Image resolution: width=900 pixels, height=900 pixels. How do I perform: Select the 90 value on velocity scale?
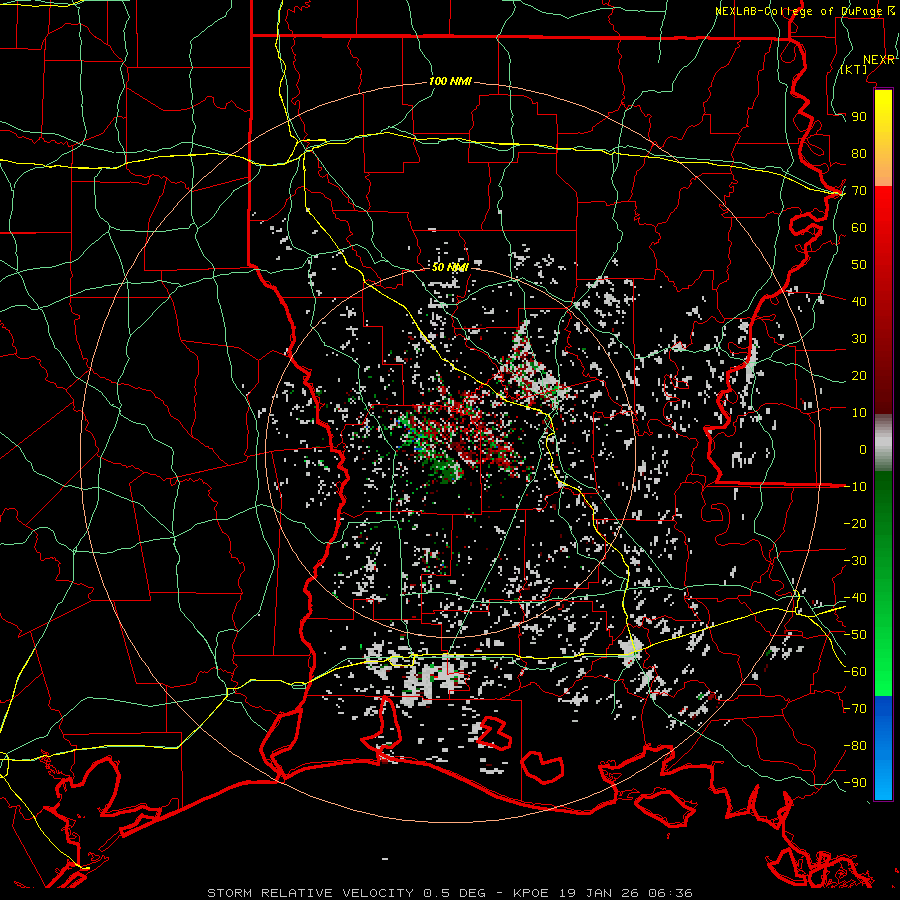click(859, 117)
